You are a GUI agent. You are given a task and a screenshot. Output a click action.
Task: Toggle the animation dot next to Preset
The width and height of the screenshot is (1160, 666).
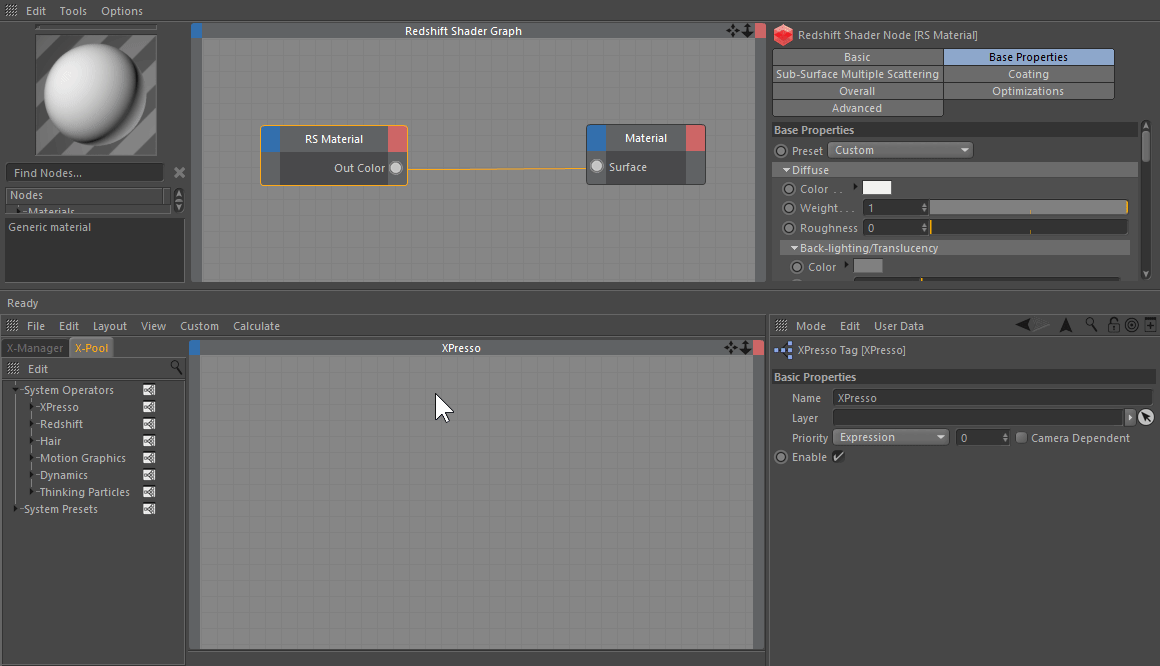pyautogui.click(x=780, y=150)
